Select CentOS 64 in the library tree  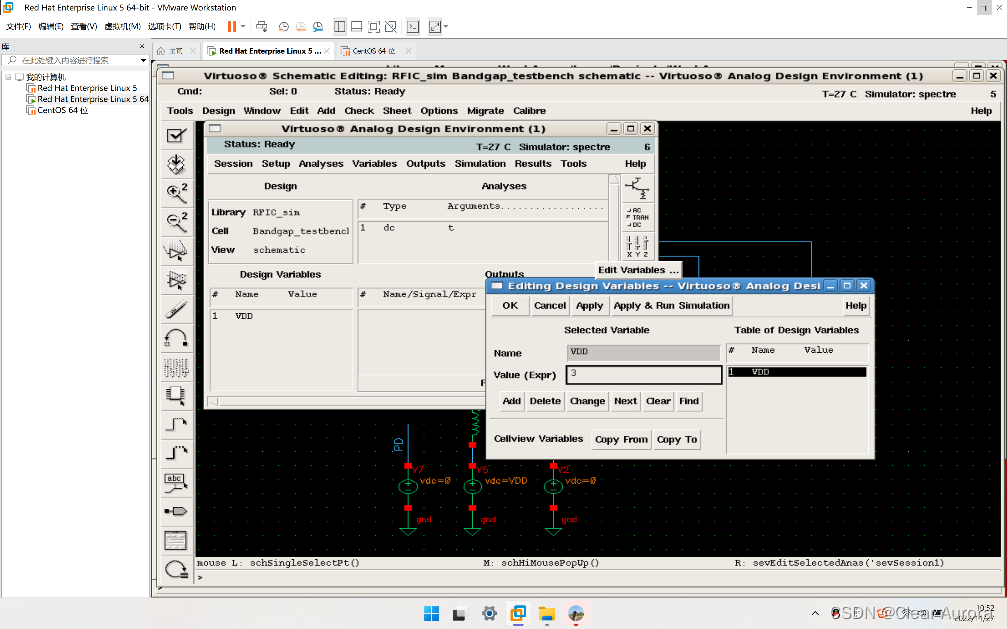pos(62,110)
